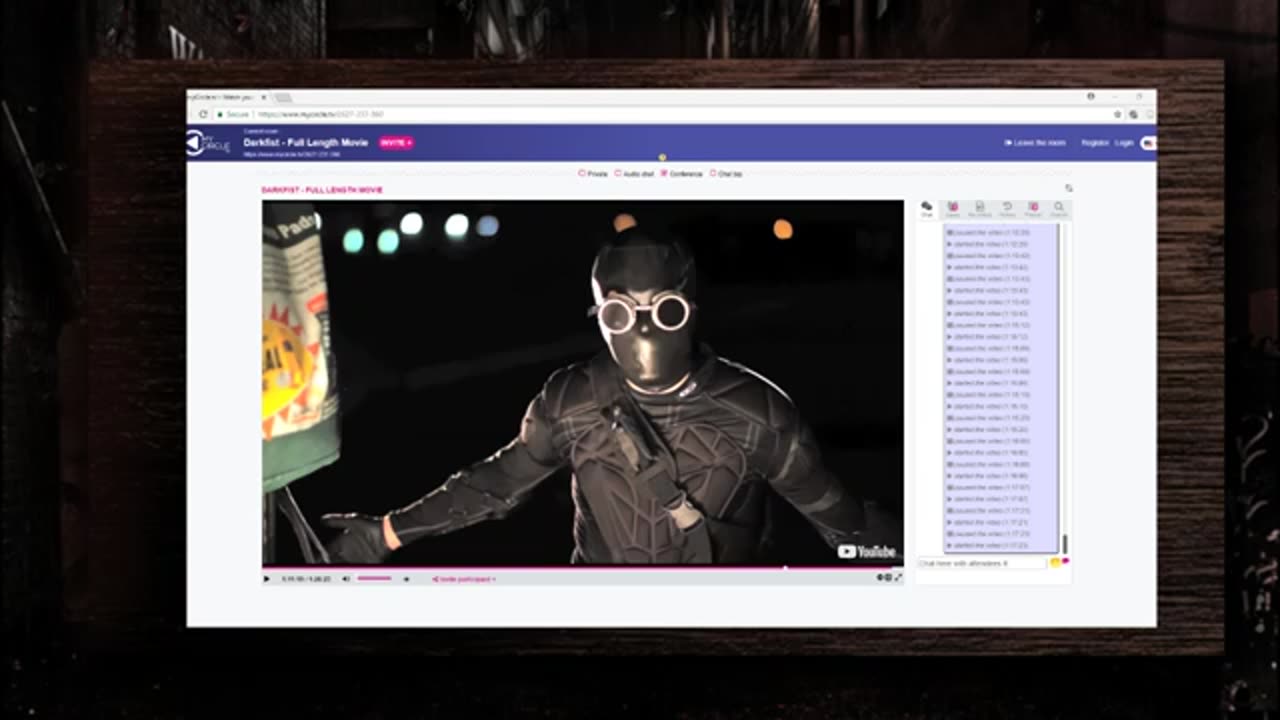Adjust the pink volume slider

tap(374, 578)
